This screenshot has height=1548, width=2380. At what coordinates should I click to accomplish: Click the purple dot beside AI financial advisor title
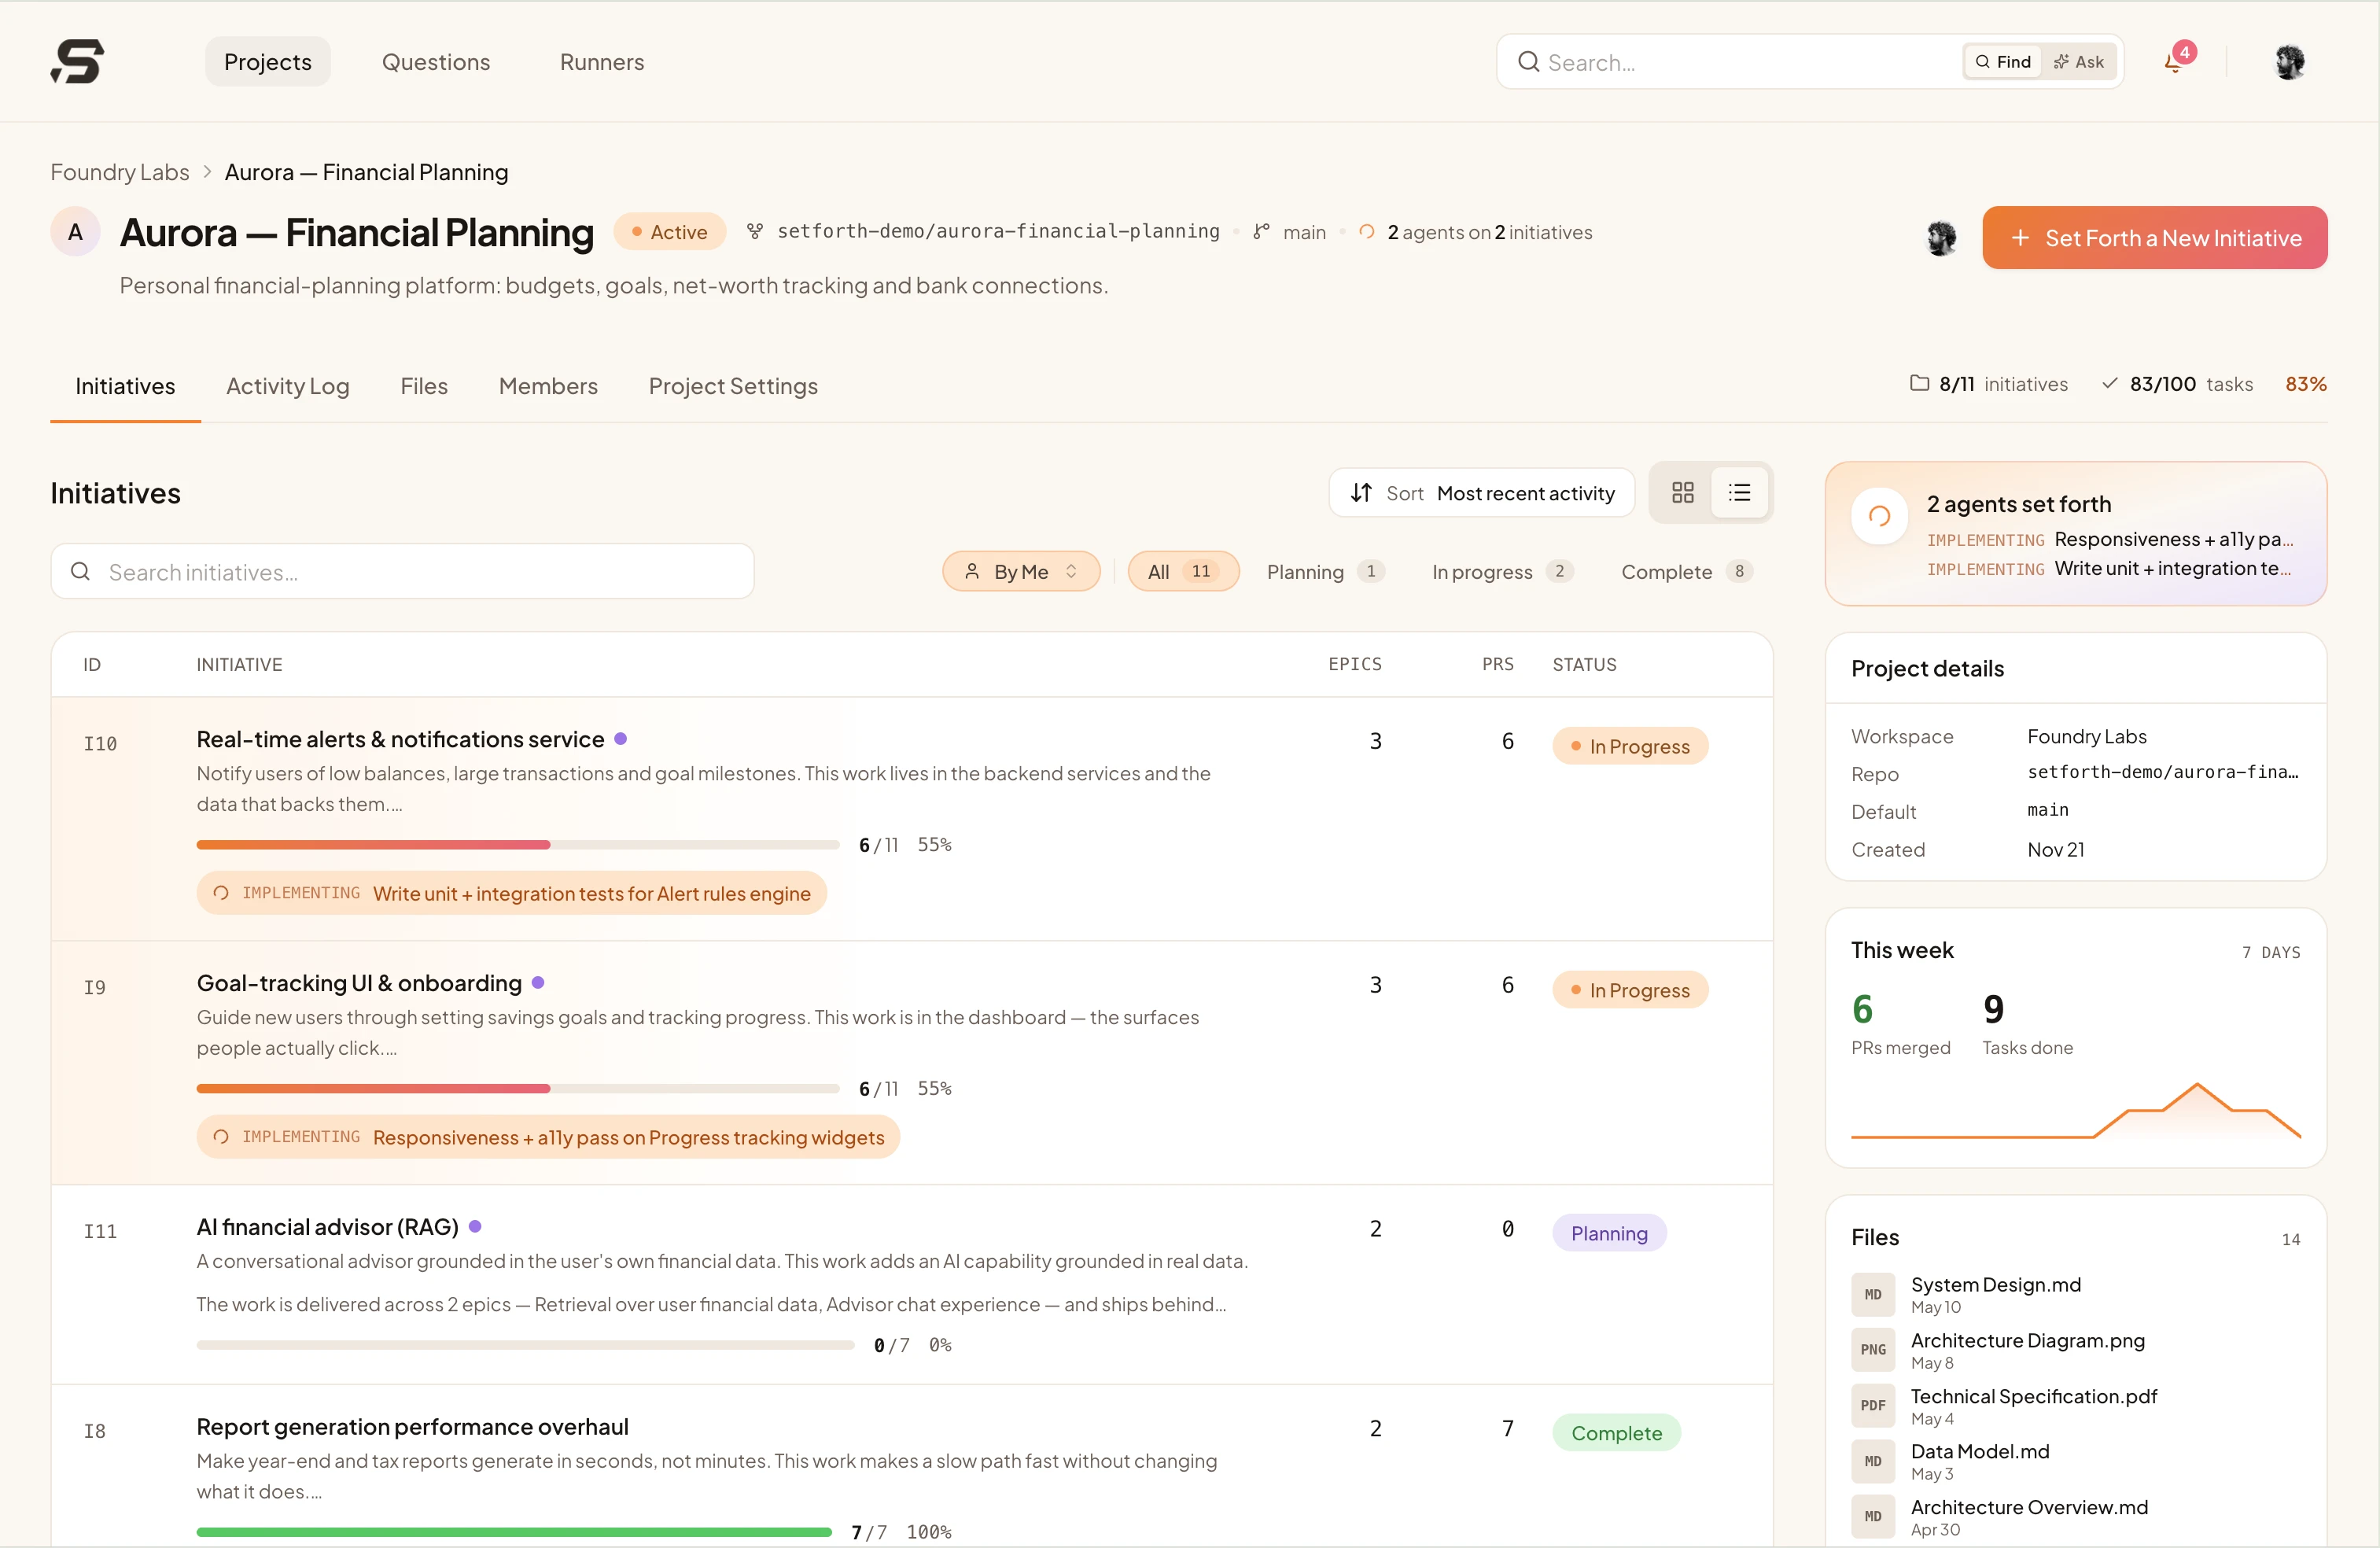click(475, 1226)
